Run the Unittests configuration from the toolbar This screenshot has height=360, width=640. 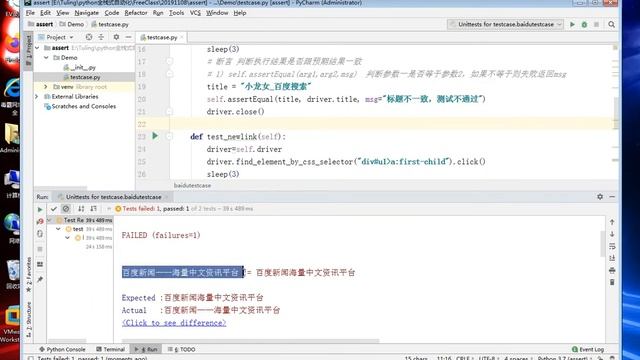point(572,24)
